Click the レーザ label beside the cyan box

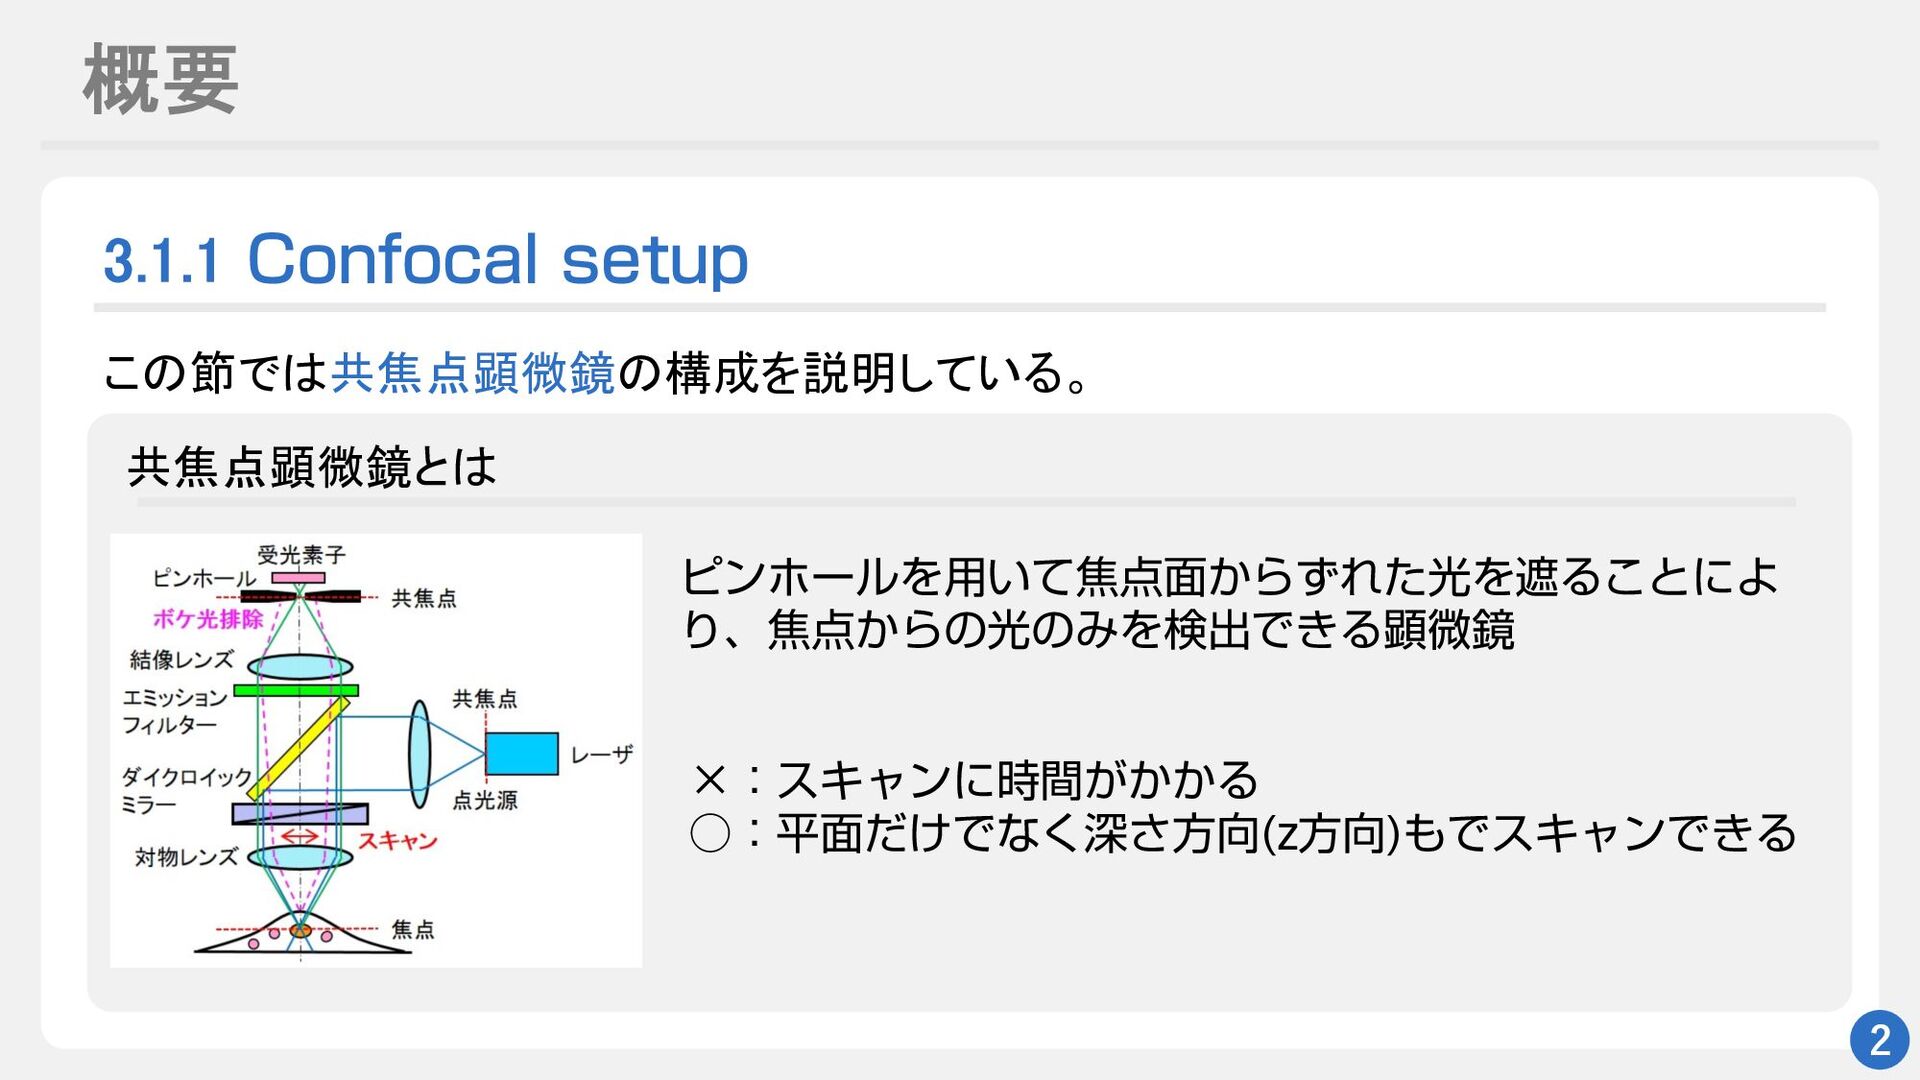(601, 755)
